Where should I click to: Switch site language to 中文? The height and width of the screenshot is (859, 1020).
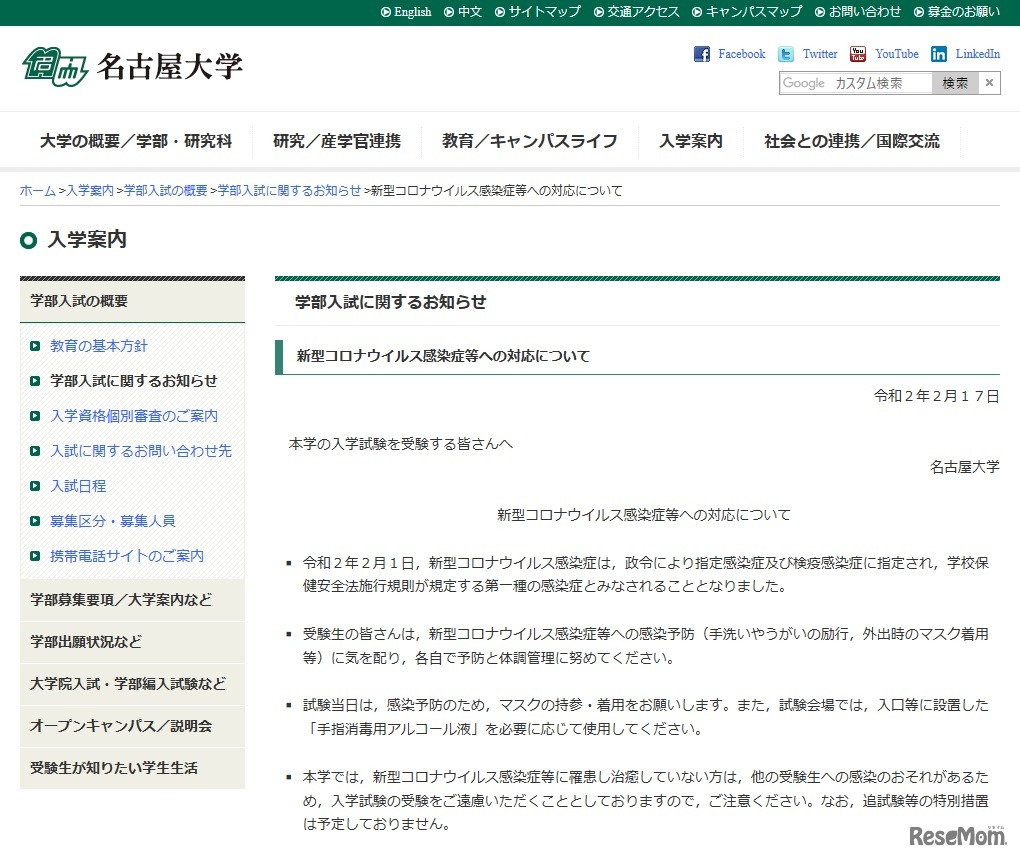click(470, 13)
